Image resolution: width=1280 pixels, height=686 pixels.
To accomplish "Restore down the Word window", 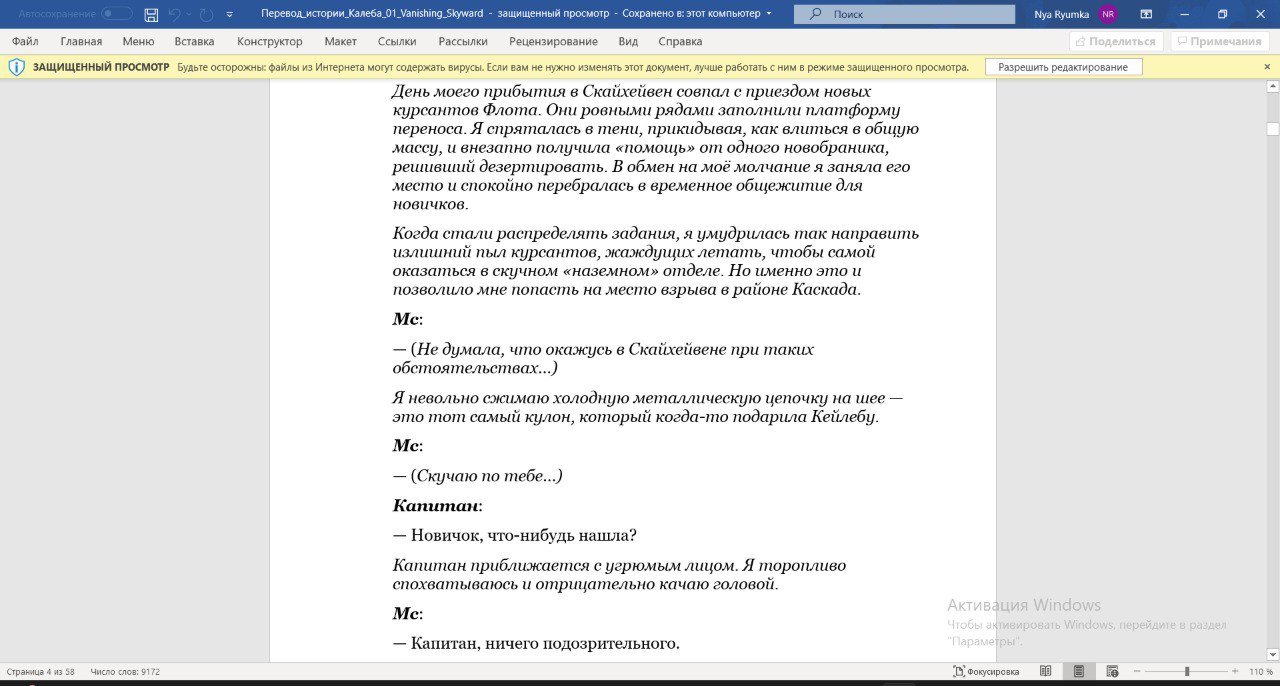I will [x=1222, y=14].
